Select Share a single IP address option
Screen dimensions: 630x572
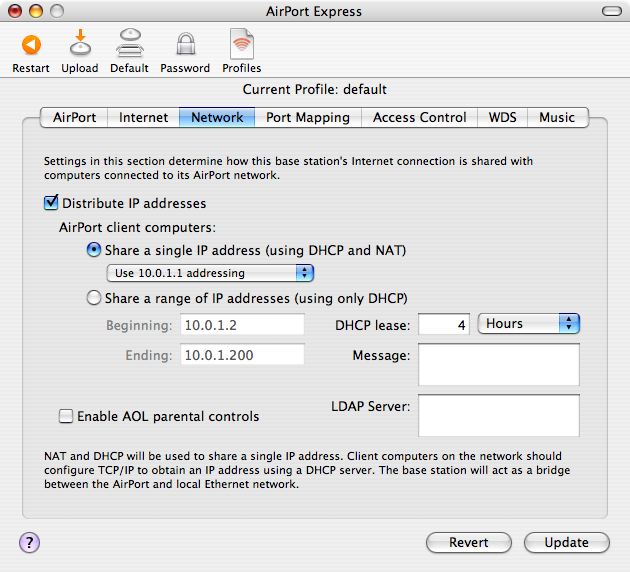[94, 250]
